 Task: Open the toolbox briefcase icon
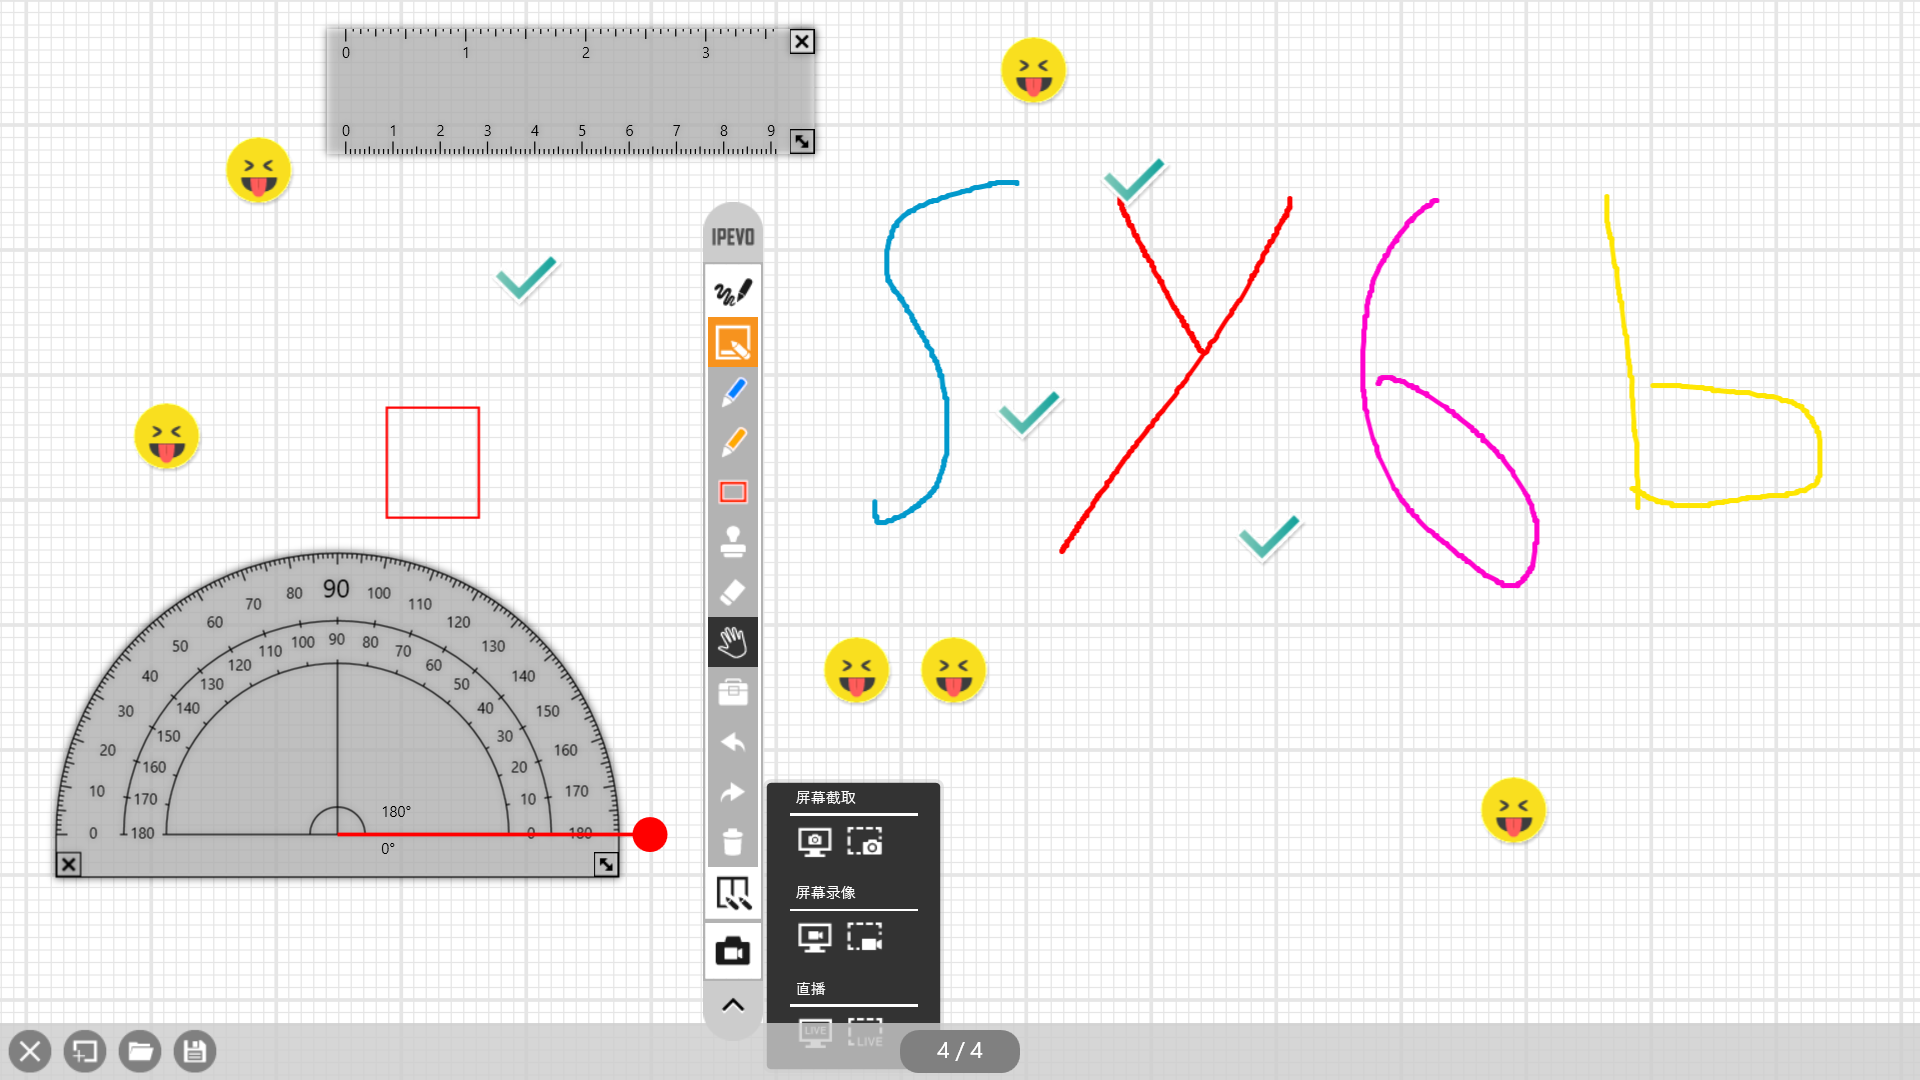coord(733,692)
